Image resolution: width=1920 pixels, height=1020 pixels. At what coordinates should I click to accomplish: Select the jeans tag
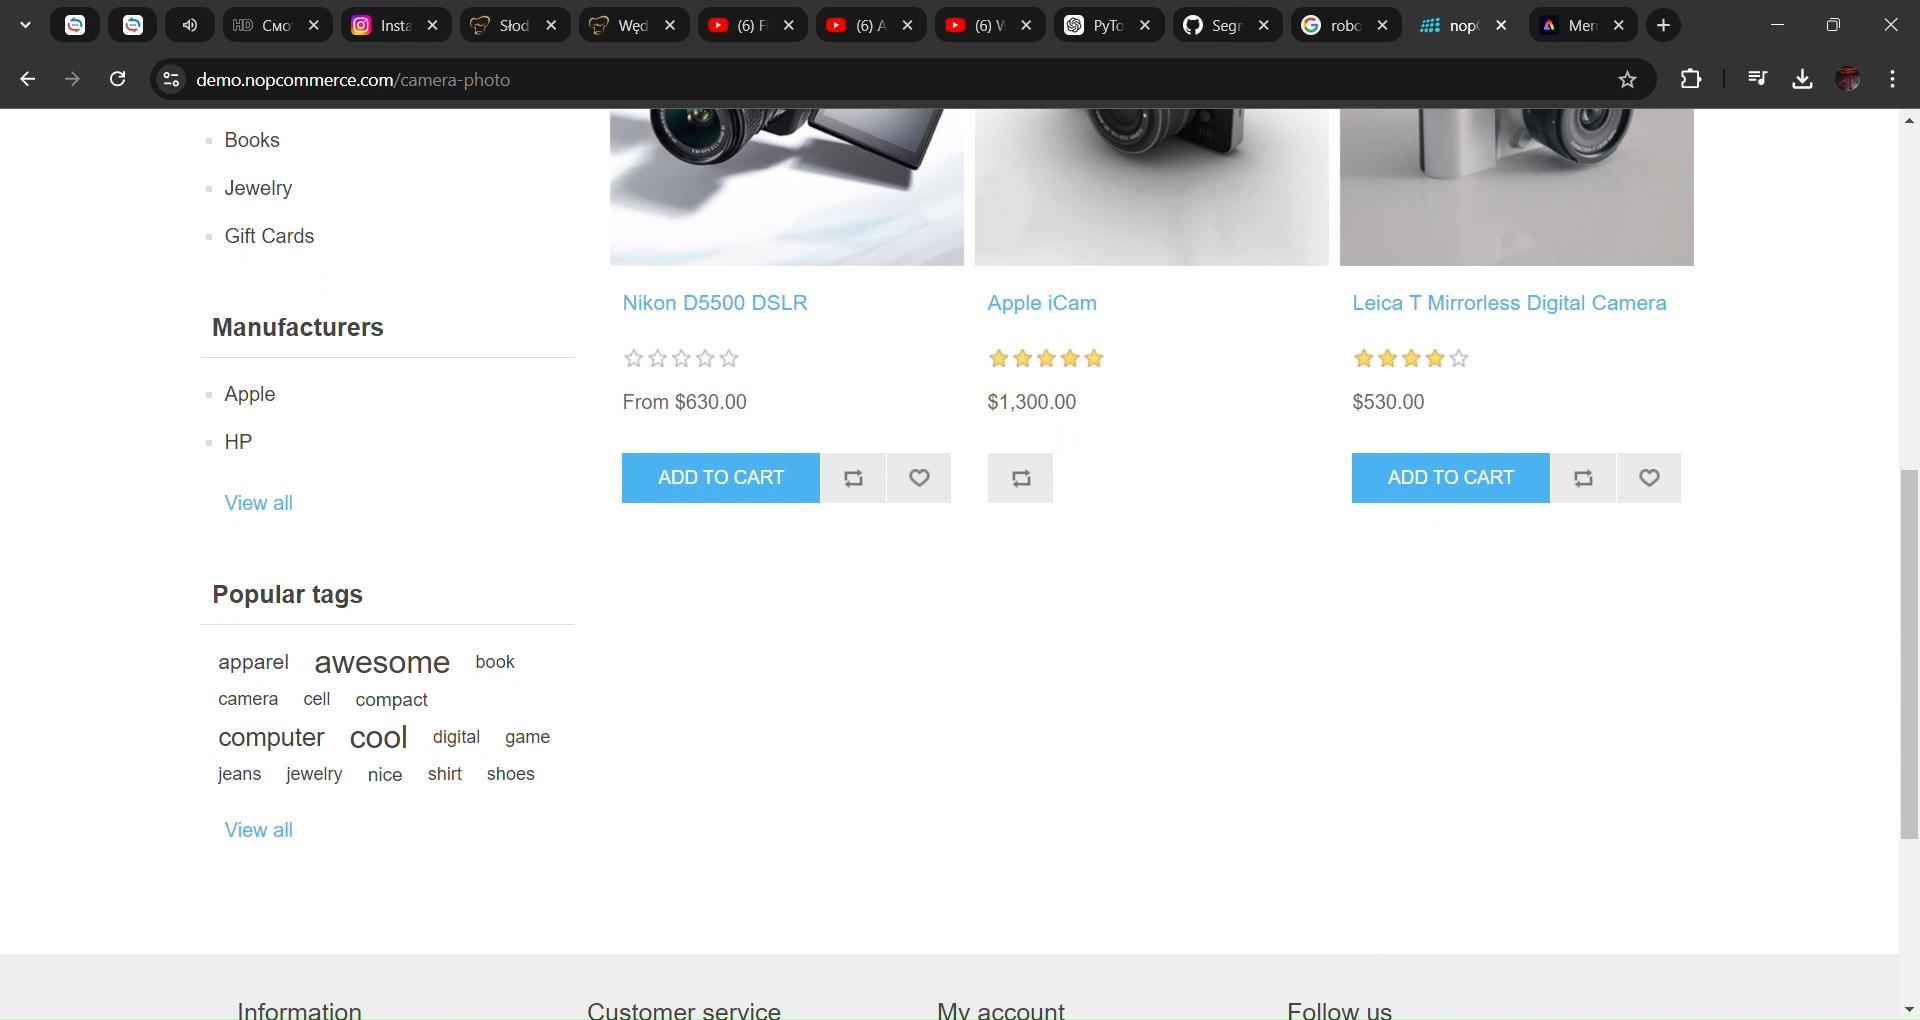coord(239,774)
